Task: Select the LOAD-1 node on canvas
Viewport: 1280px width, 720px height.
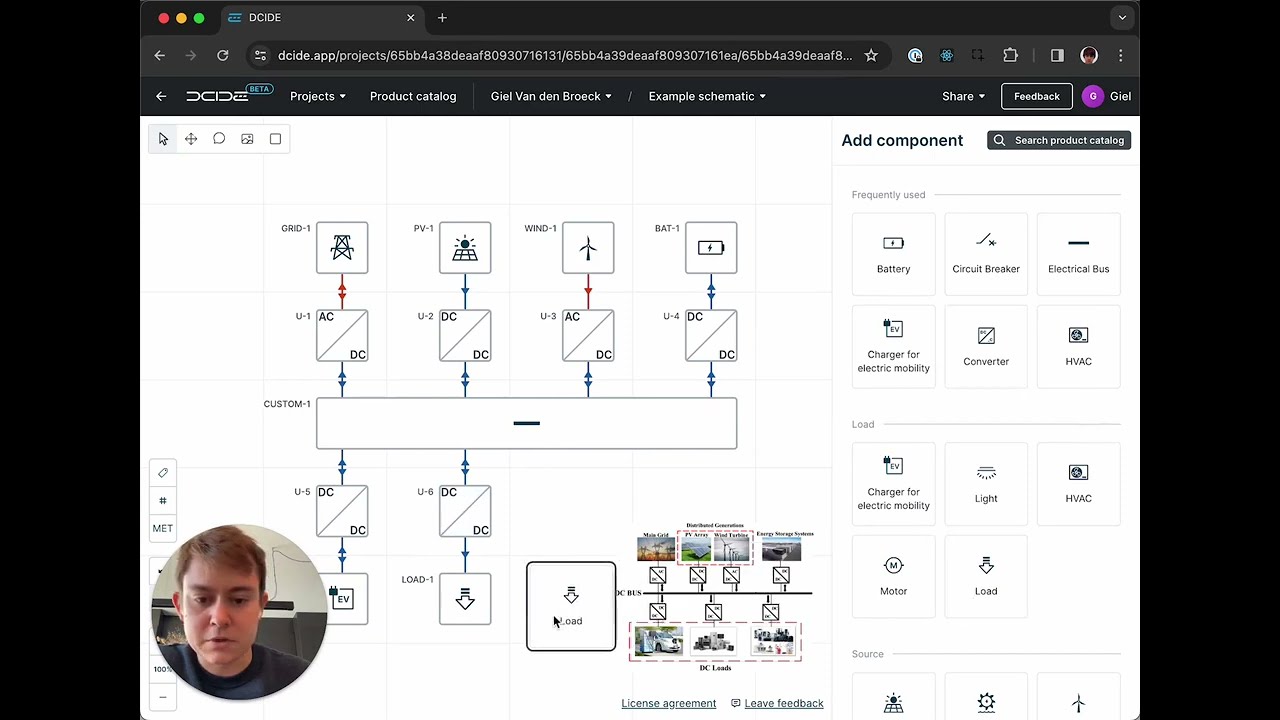Action: tap(465, 599)
